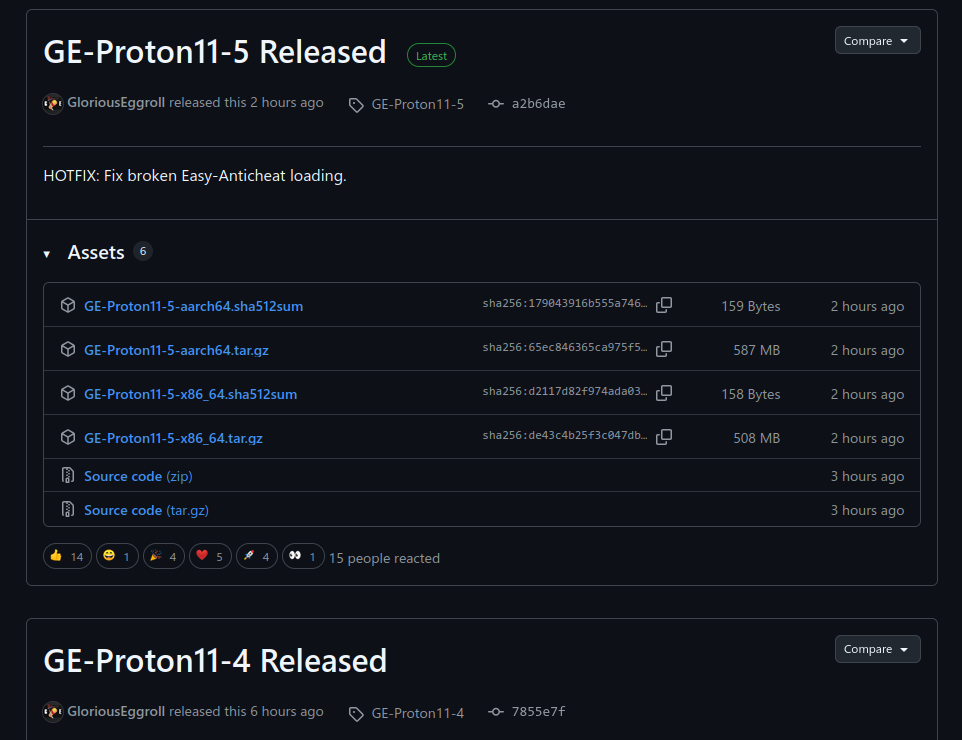Viewport: 962px width, 740px height.
Task: Click the '159 Bytes' size text
Action: [x=751, y=306]
